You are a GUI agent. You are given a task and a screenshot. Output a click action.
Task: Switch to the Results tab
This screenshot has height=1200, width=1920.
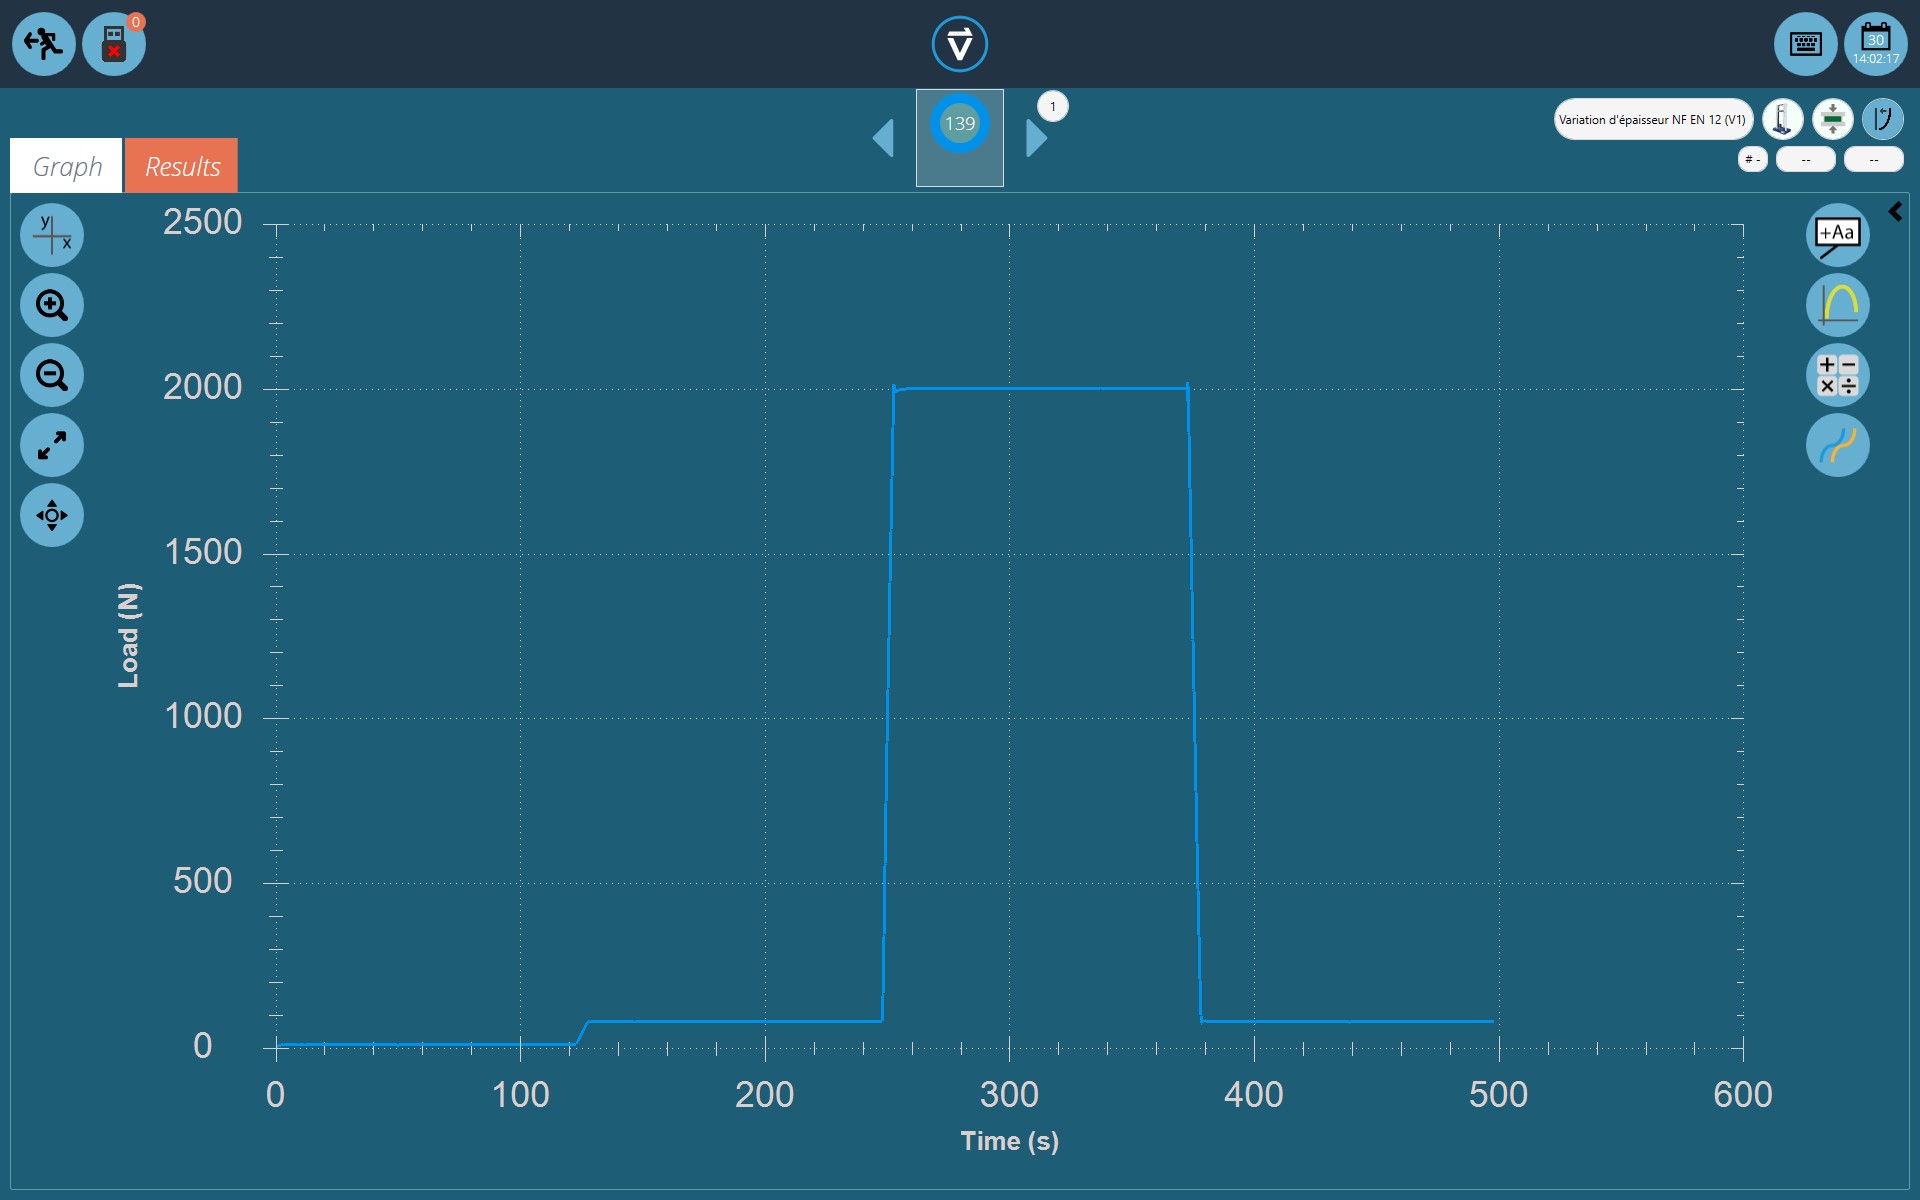point(182,166)
